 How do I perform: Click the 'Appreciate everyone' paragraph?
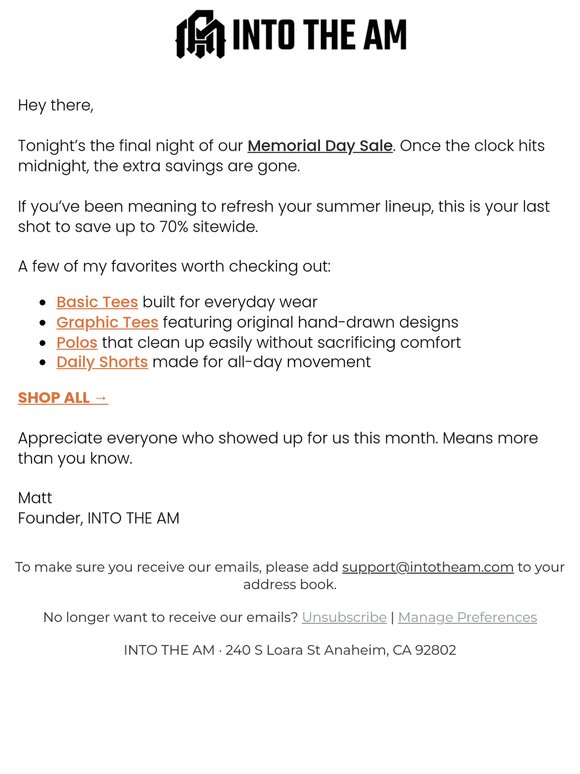coord(278,448)
